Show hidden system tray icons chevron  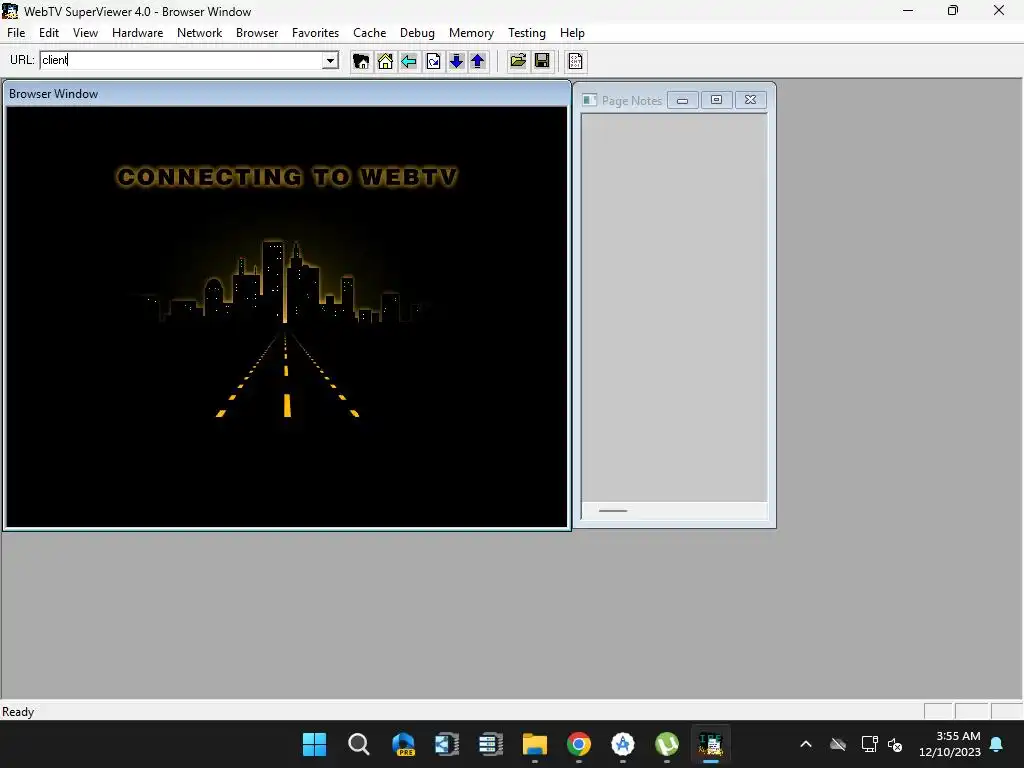coord(806,744)
